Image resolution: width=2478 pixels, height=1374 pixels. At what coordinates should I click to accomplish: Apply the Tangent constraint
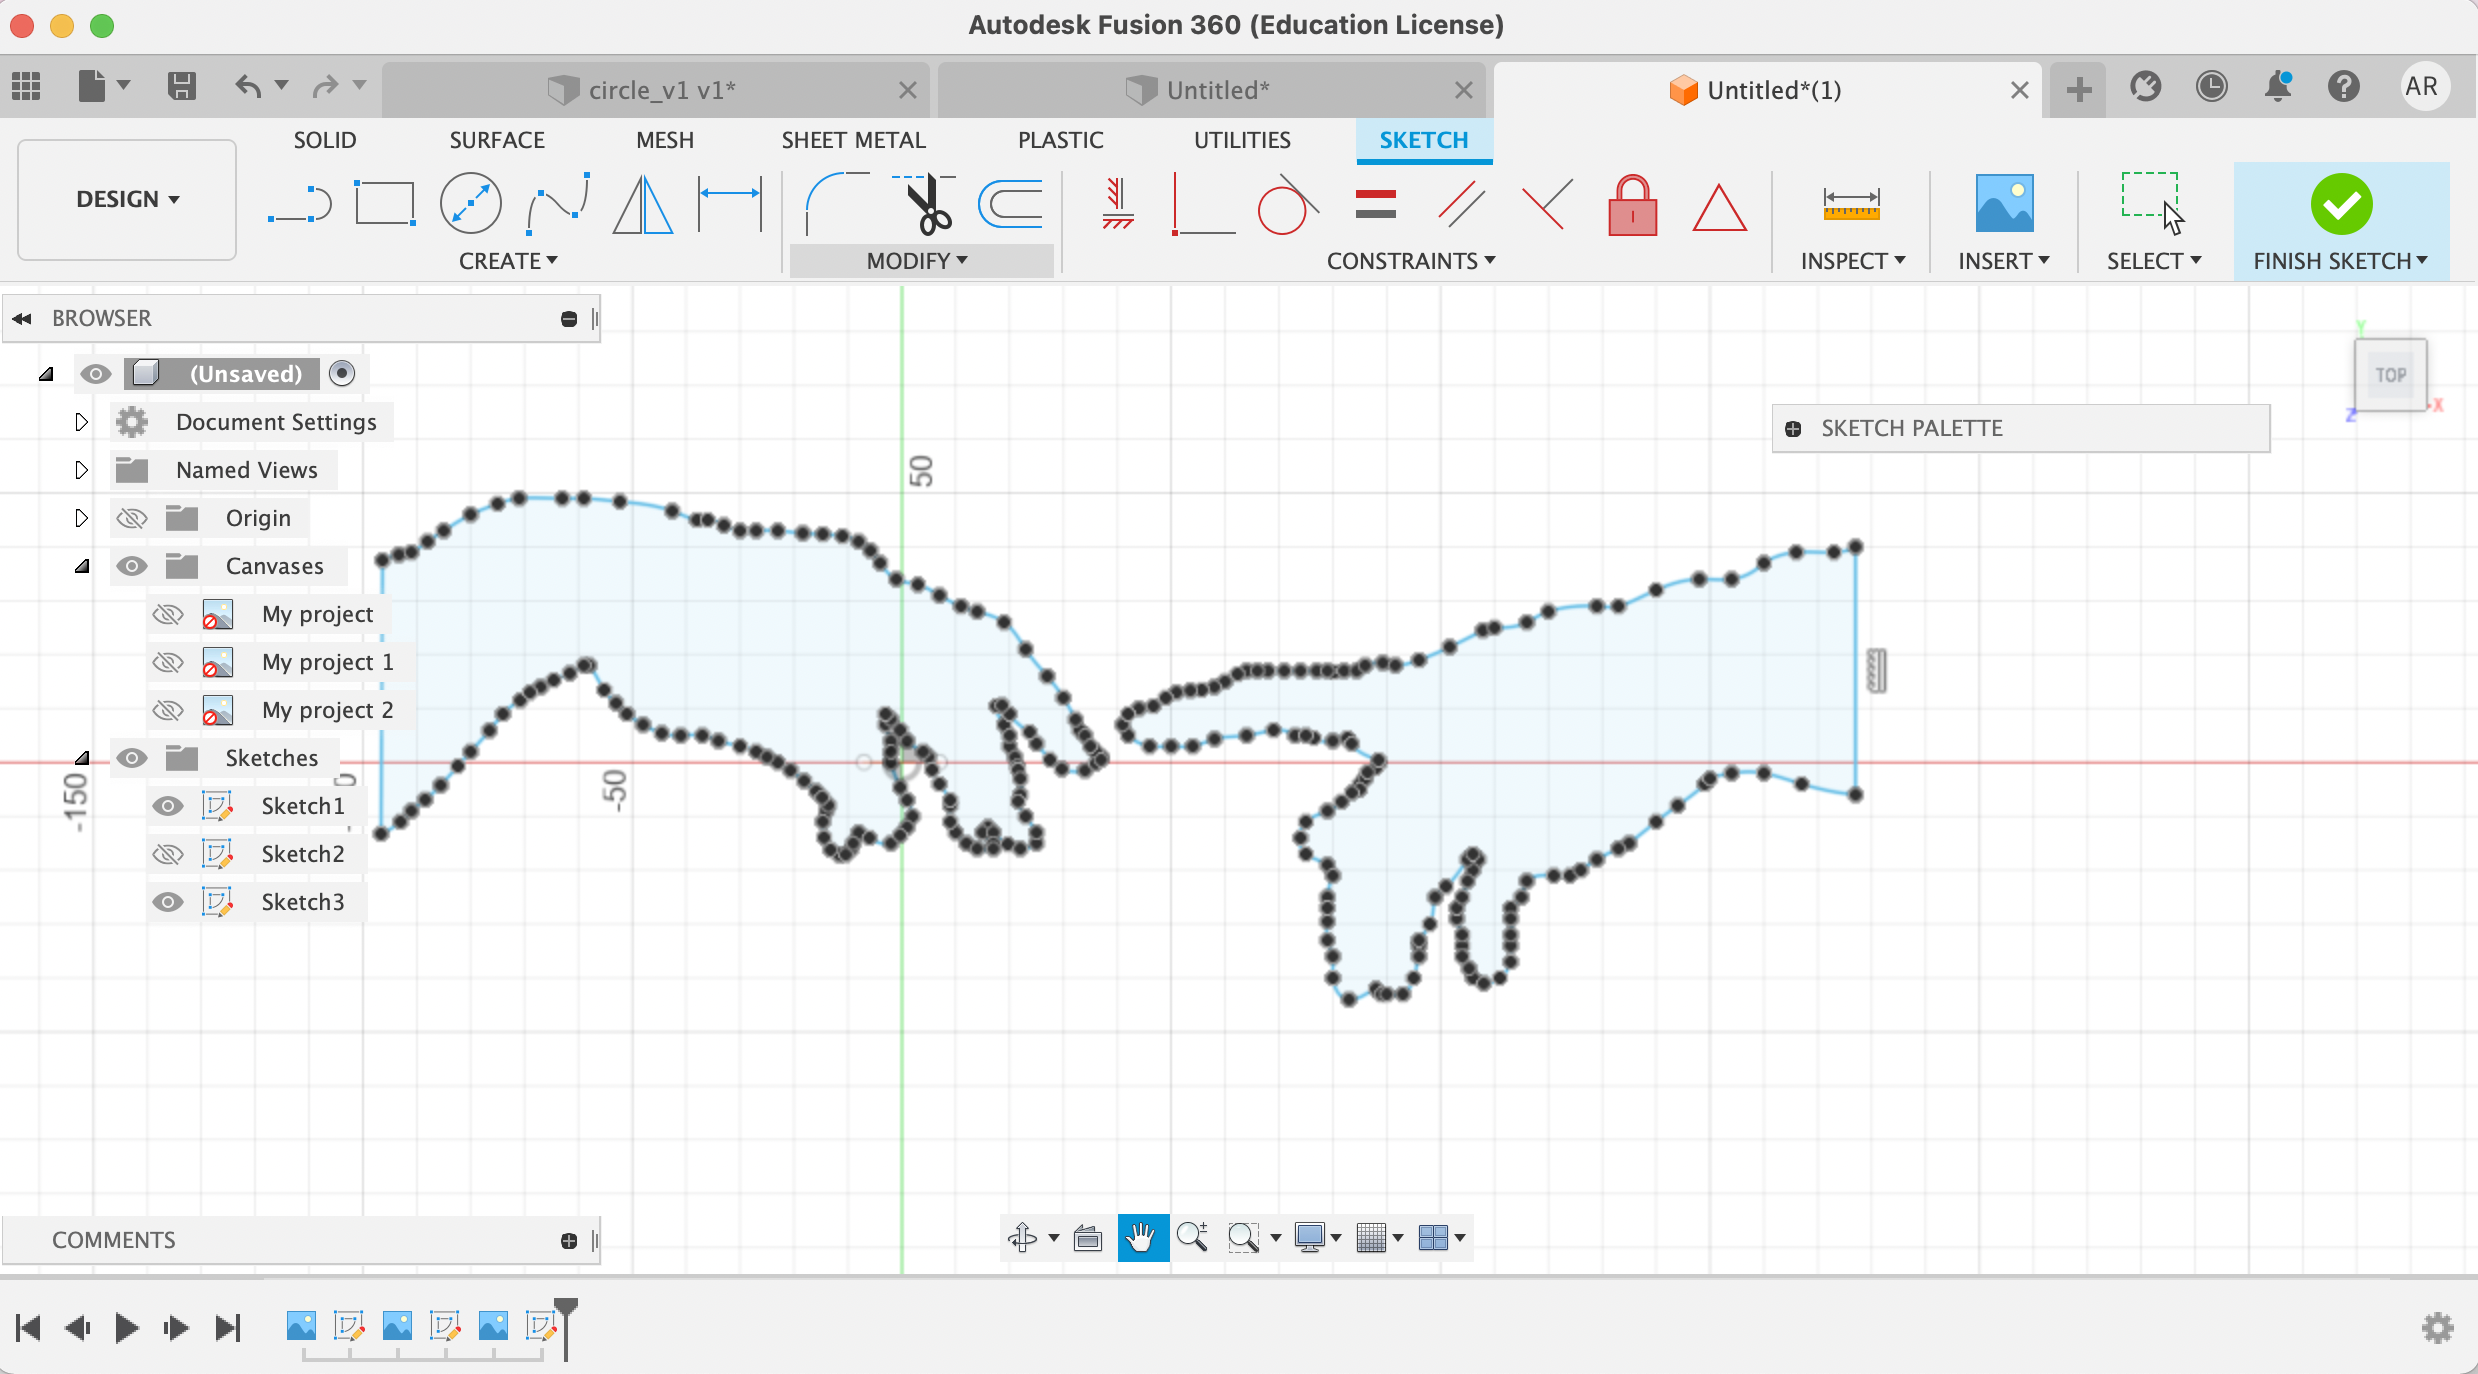(x=1288, y=204)
